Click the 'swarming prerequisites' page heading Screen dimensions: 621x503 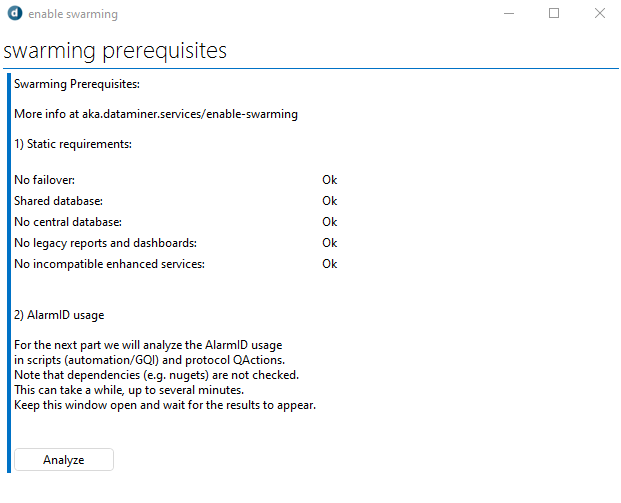(x=115, y=51)
